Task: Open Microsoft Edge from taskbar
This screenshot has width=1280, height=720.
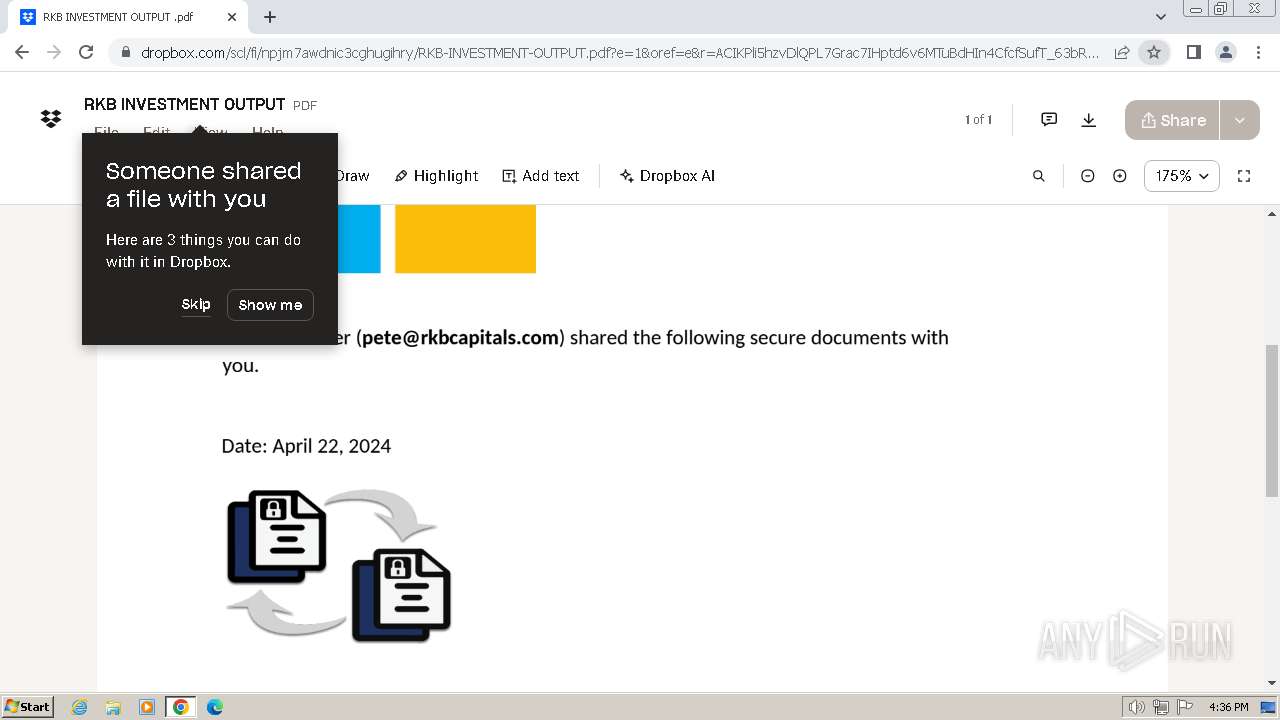Action: click(215, 707)
